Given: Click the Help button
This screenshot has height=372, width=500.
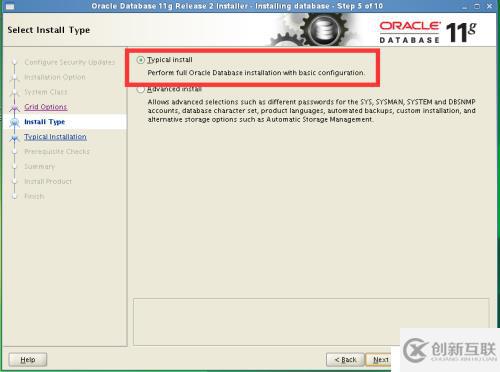Looking at the screenshot, I should tap(28, 360).
